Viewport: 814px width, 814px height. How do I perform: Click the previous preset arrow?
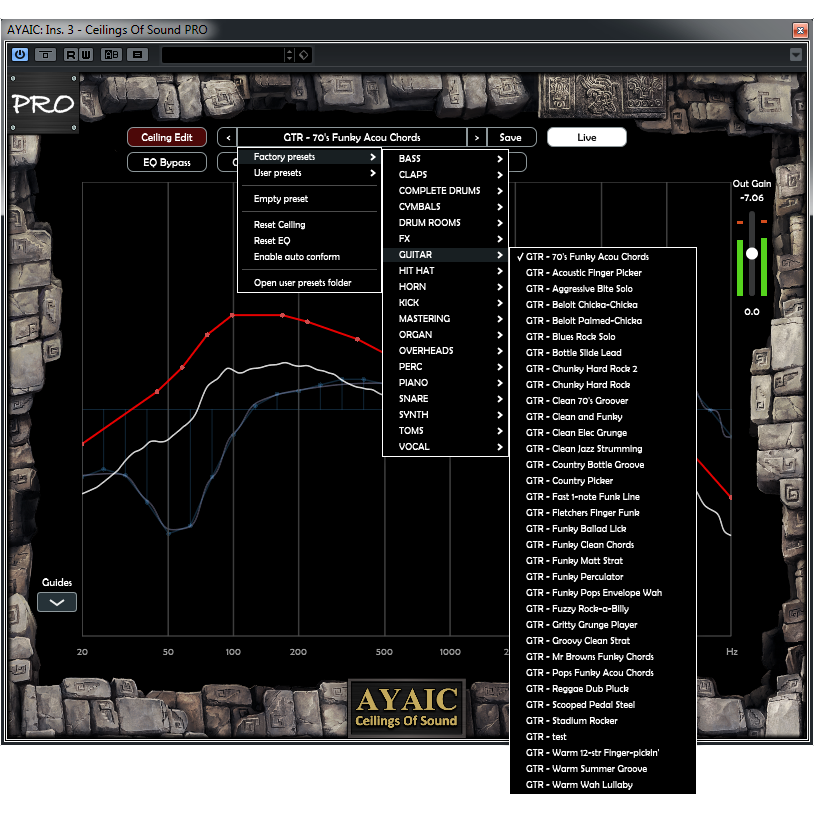point(228,138)
